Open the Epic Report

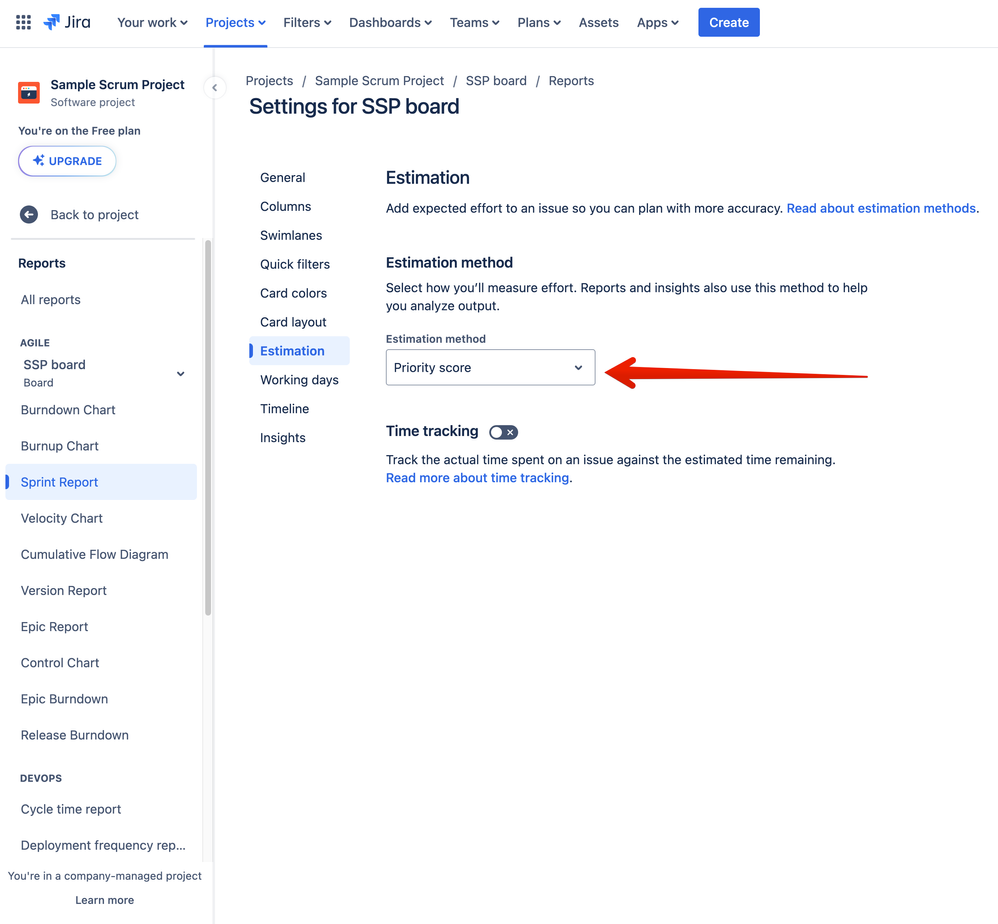(54, 627)
